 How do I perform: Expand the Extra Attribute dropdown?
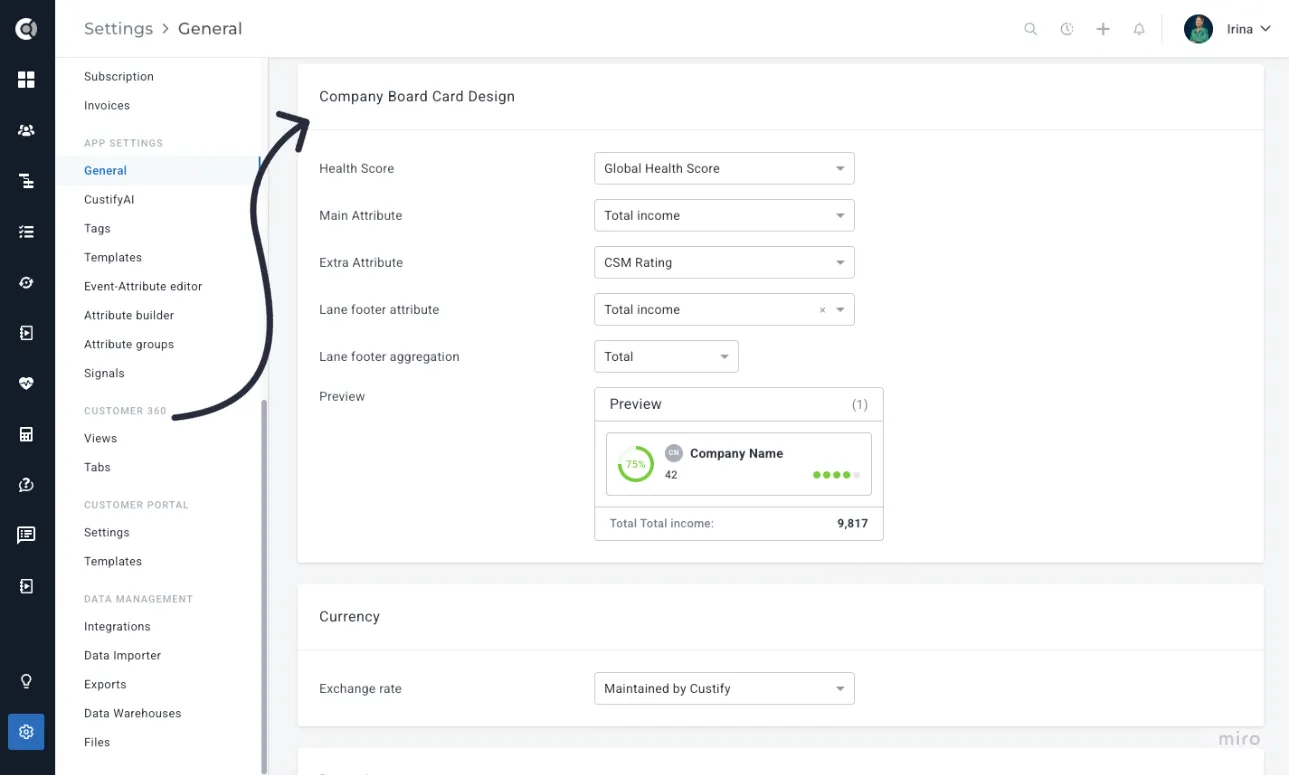(x=724, y=263)
